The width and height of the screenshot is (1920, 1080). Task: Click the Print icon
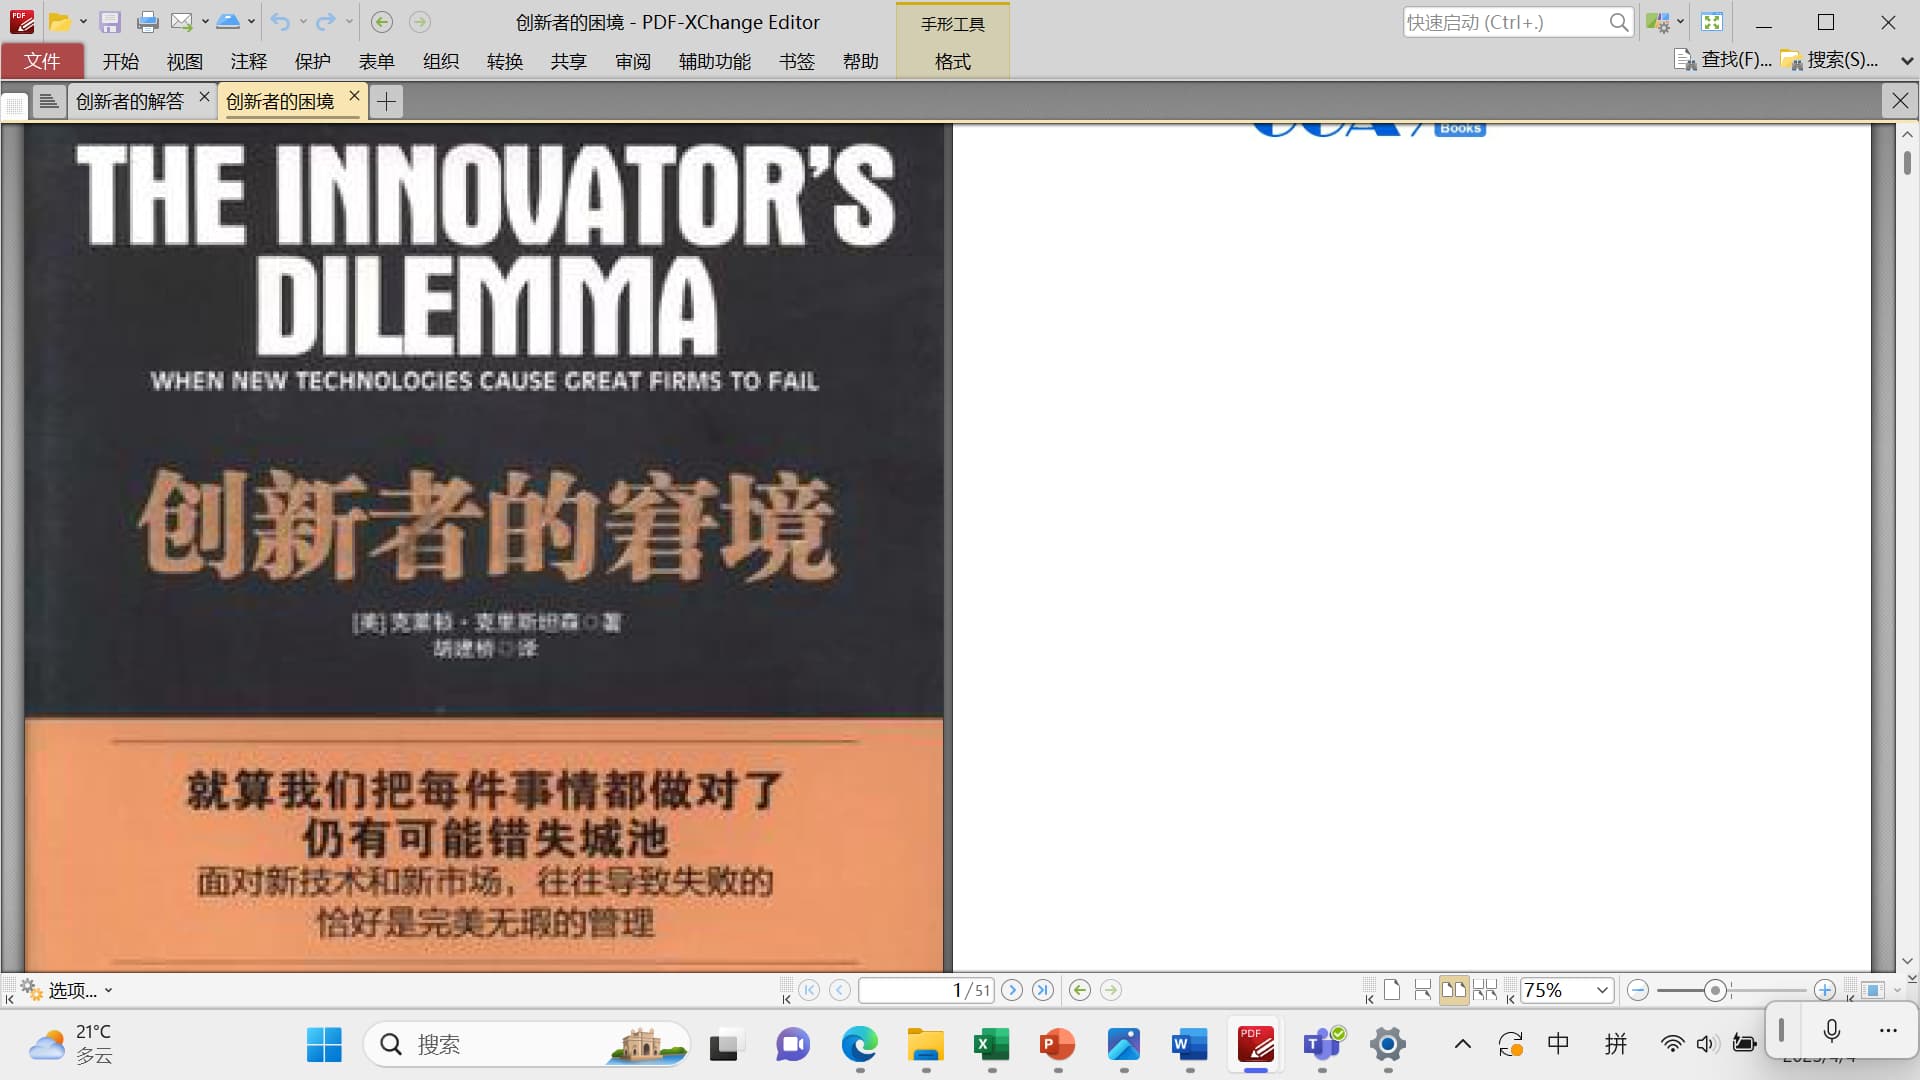click(x=147, y=22)
